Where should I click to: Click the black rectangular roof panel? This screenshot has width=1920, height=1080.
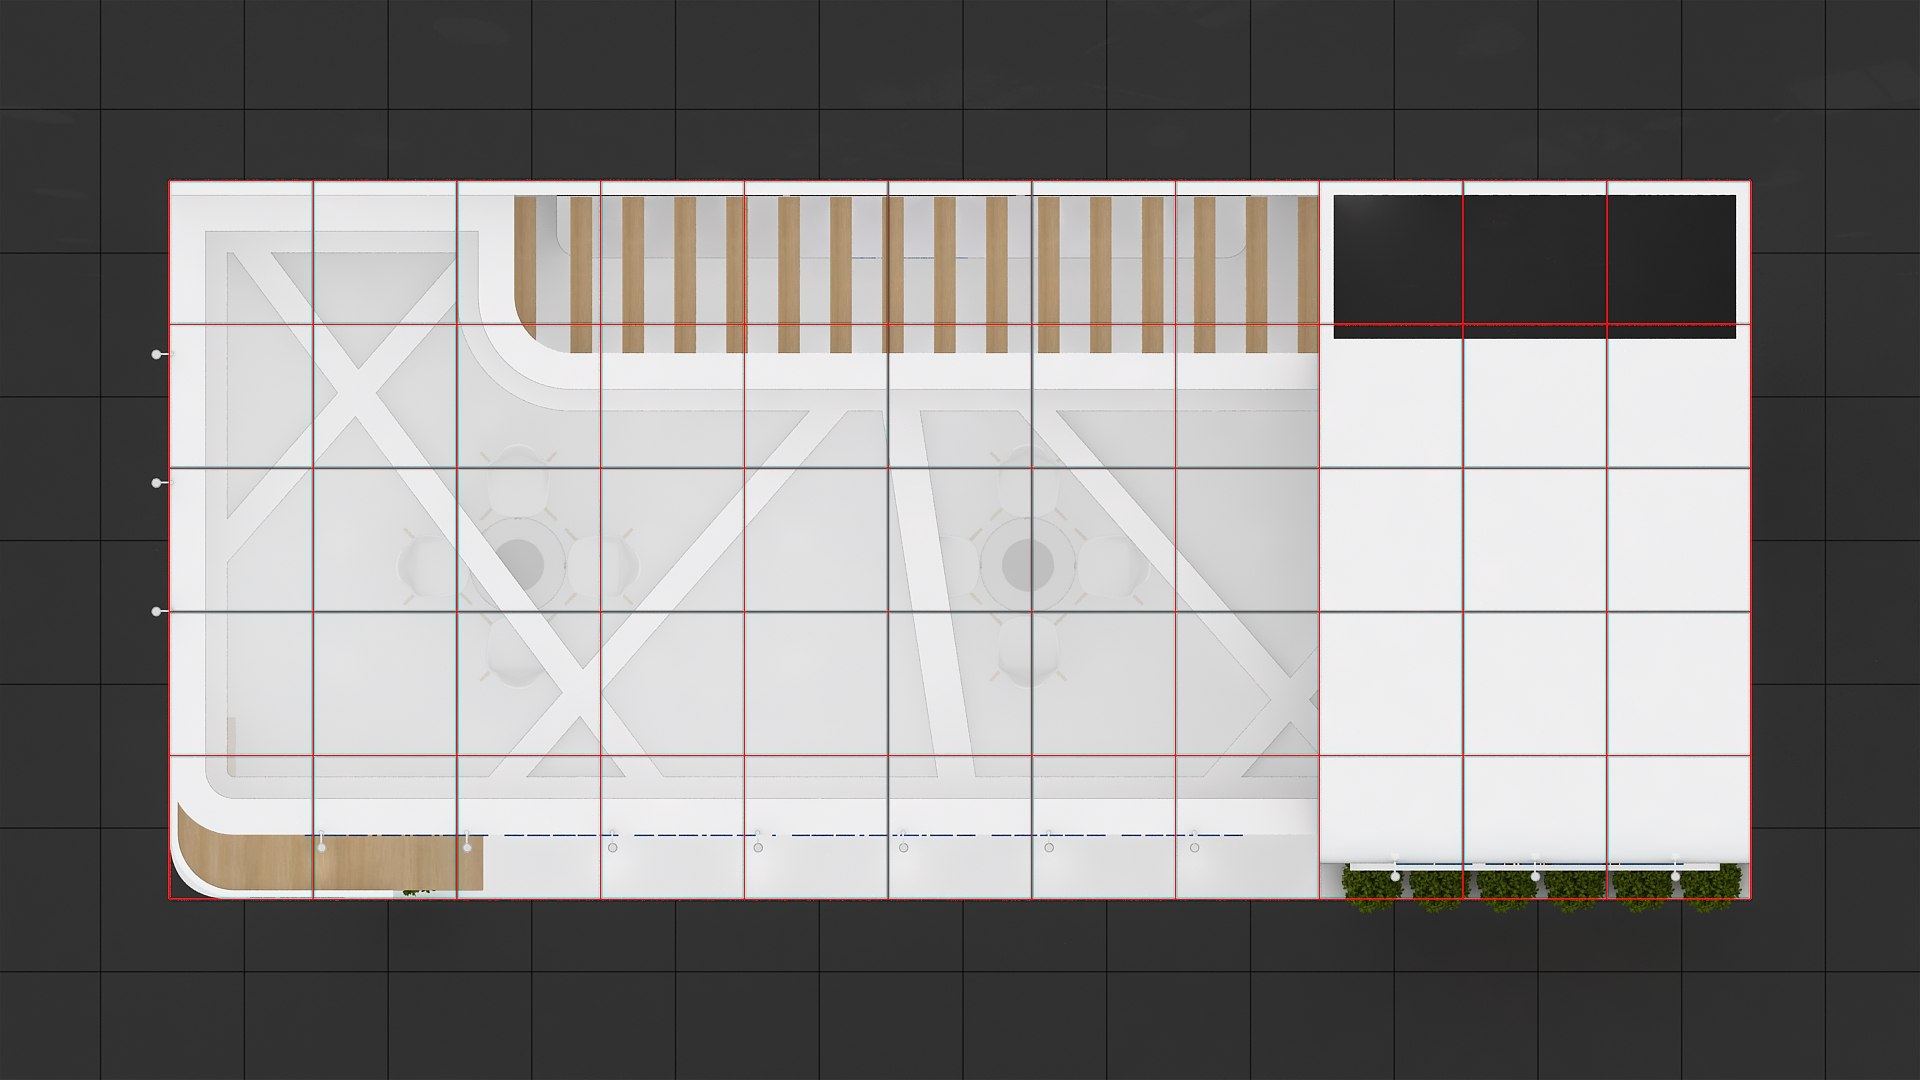(1534, 262)
